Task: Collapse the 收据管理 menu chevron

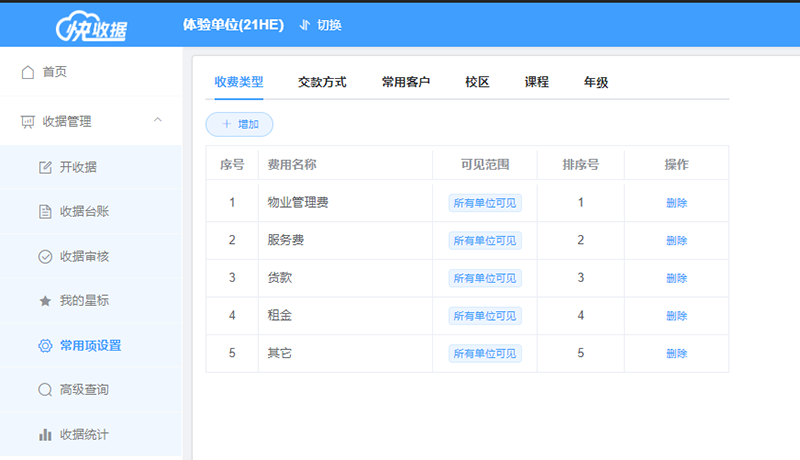Action: (x=158, y=121)
